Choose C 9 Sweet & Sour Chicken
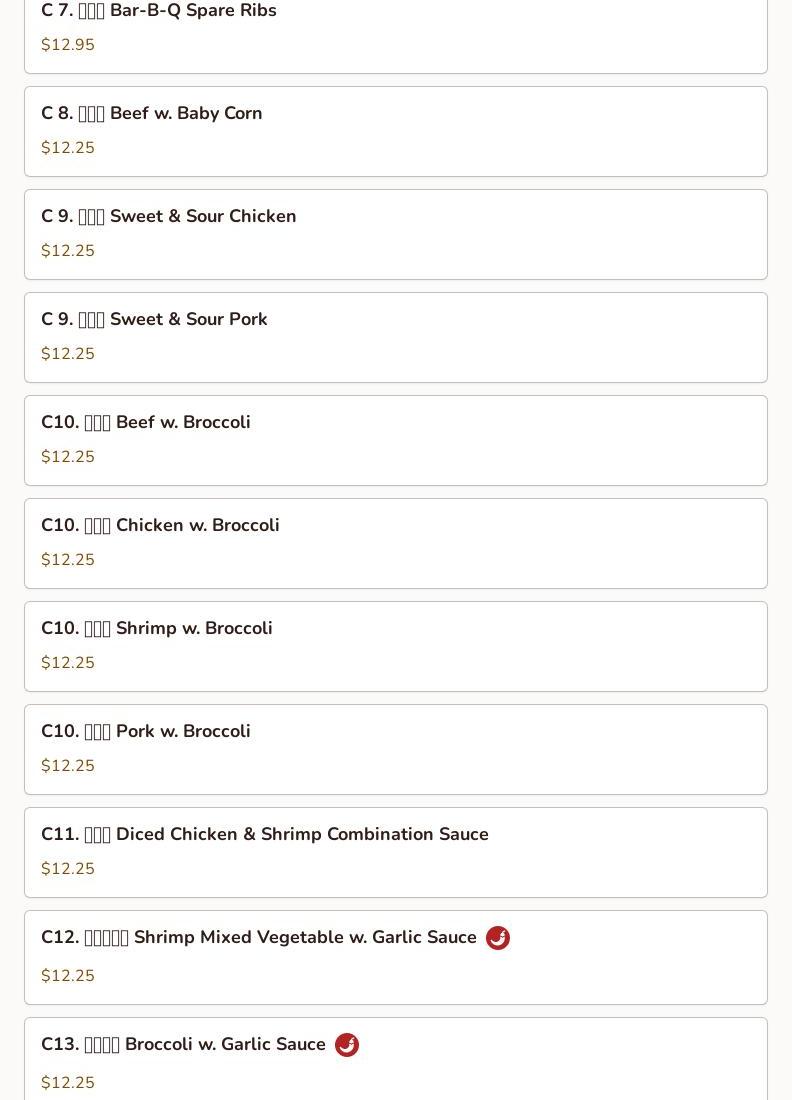This screenshot has width=792, height=1100. click(x=396, y=234)
